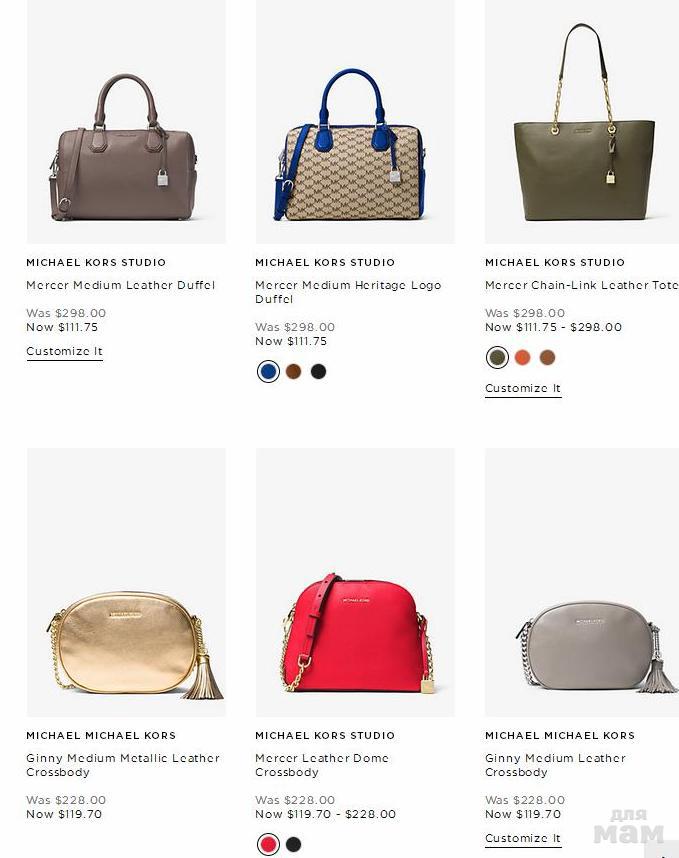Screen dimensions: 679x858
Task: View the gold metallic crossbody image
Action: point(126,582)
